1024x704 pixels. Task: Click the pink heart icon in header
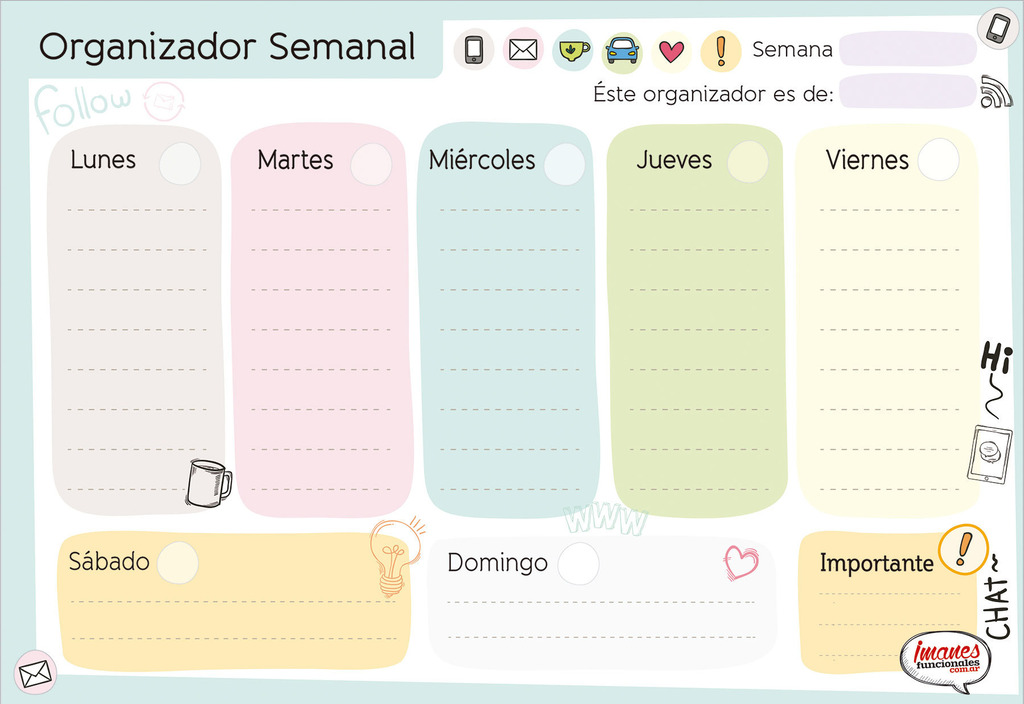(671, 51)
